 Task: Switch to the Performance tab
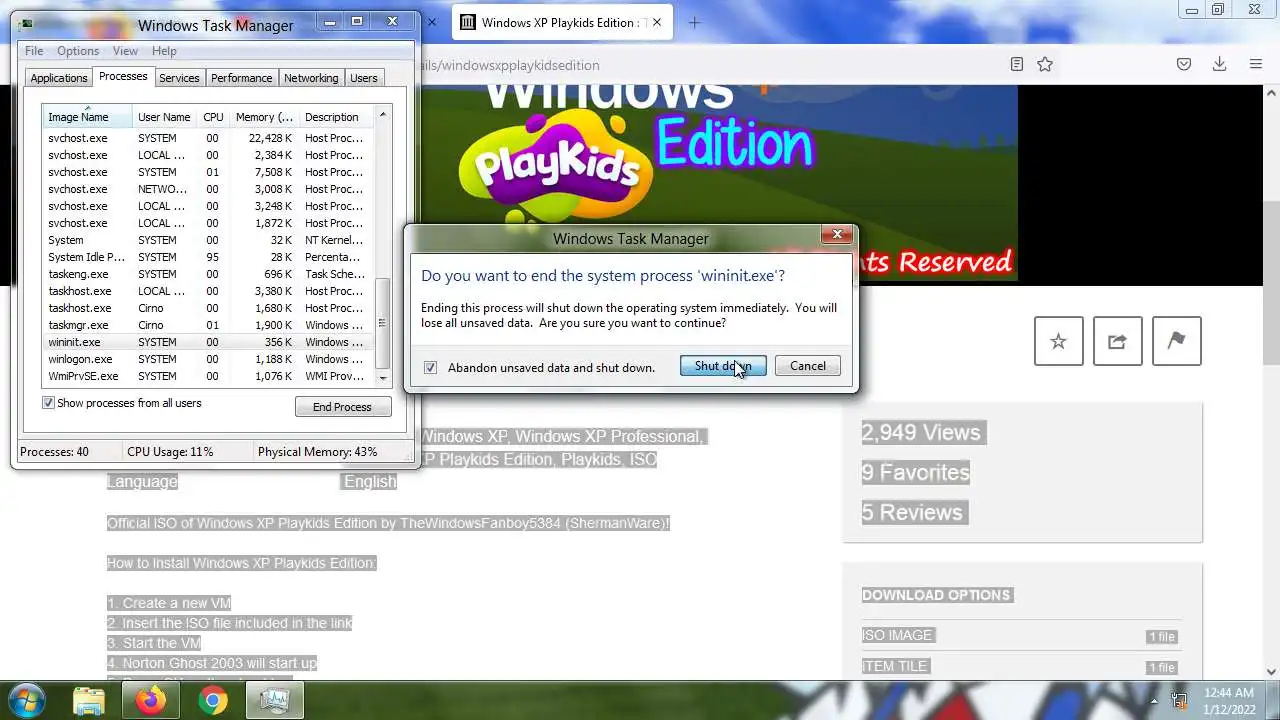(x=241, y=78)
